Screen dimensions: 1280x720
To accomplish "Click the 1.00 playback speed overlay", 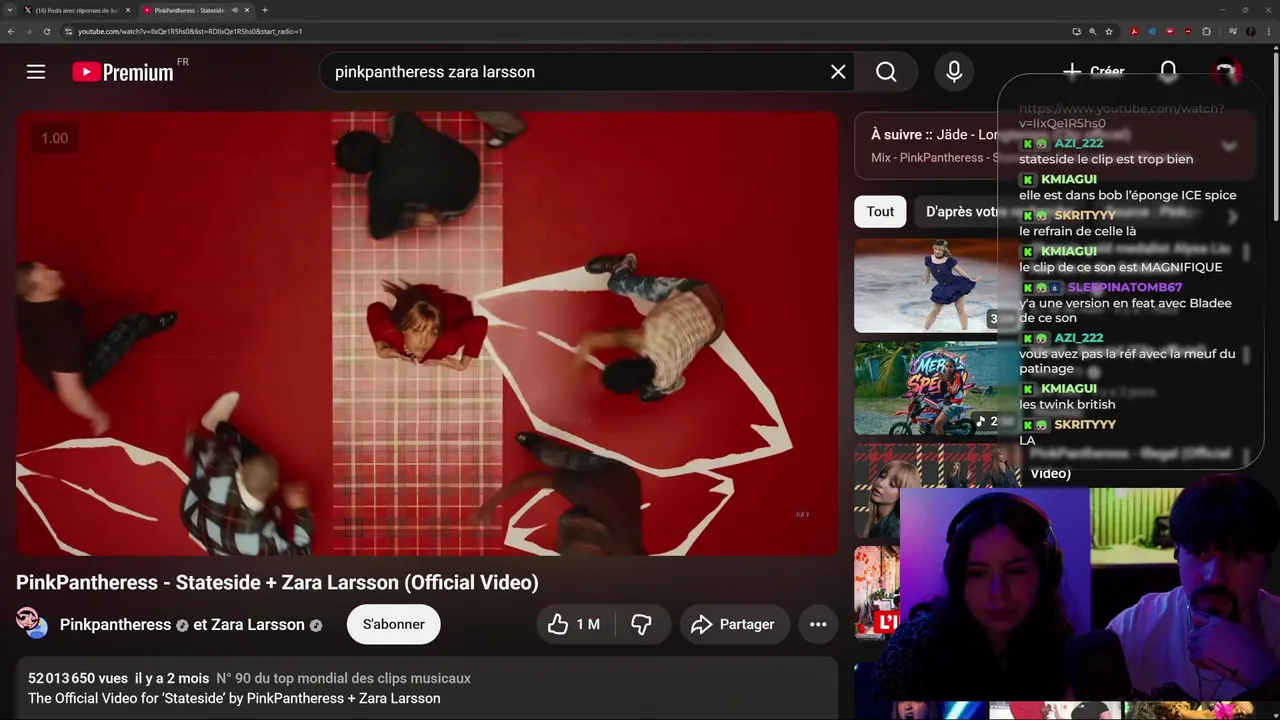I will coord(54,138).
